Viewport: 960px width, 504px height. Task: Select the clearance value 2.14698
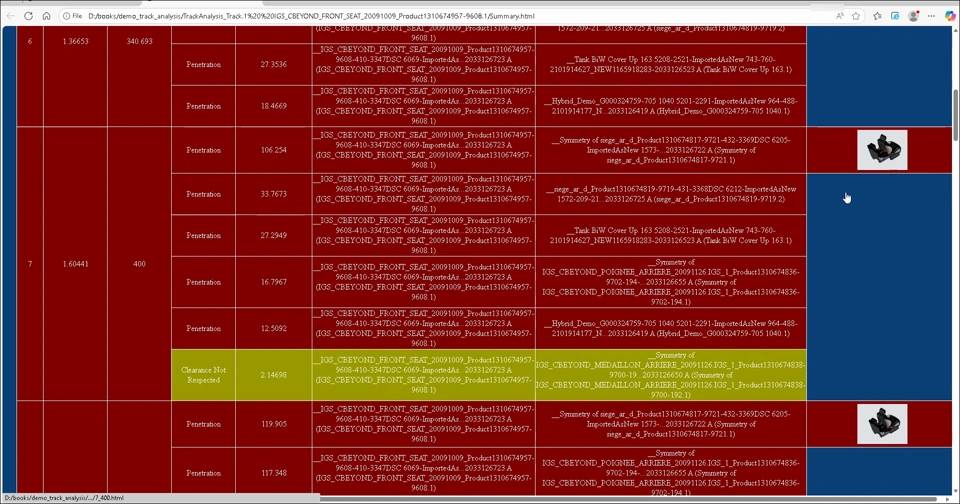pyautogui.click(x=273, y=375)
